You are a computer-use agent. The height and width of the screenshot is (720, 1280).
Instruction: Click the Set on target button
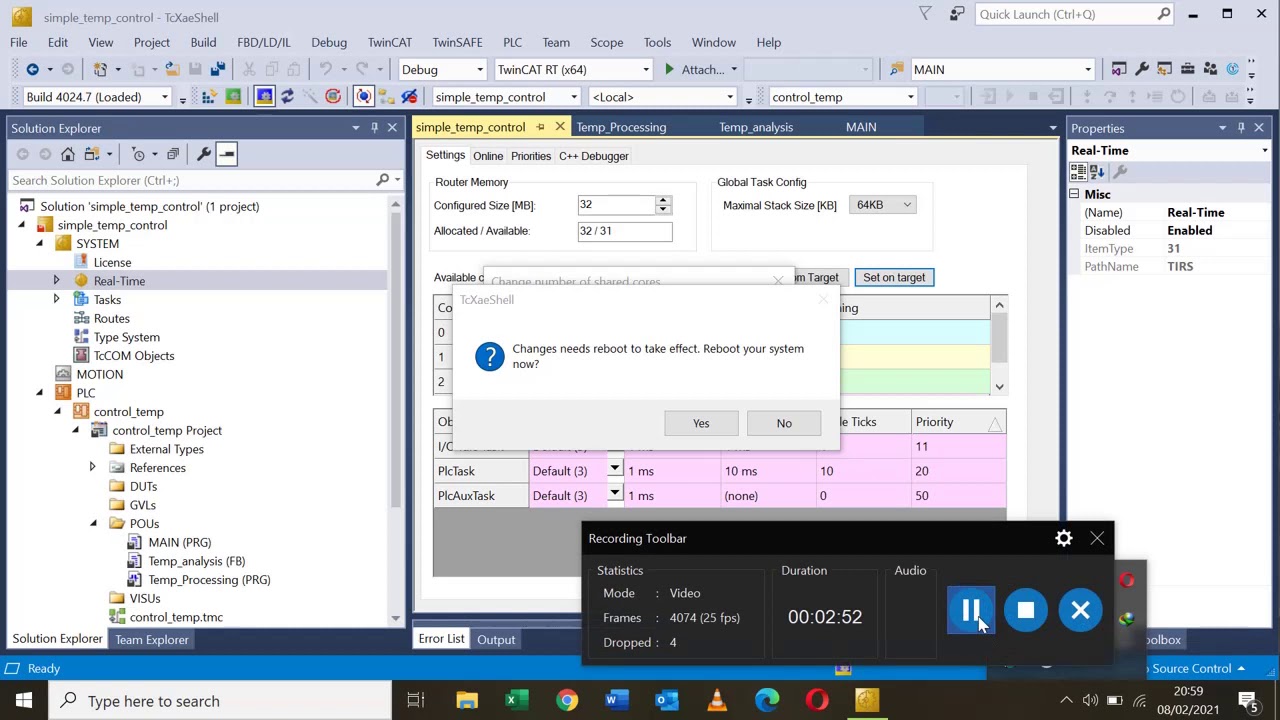(894, 277)
